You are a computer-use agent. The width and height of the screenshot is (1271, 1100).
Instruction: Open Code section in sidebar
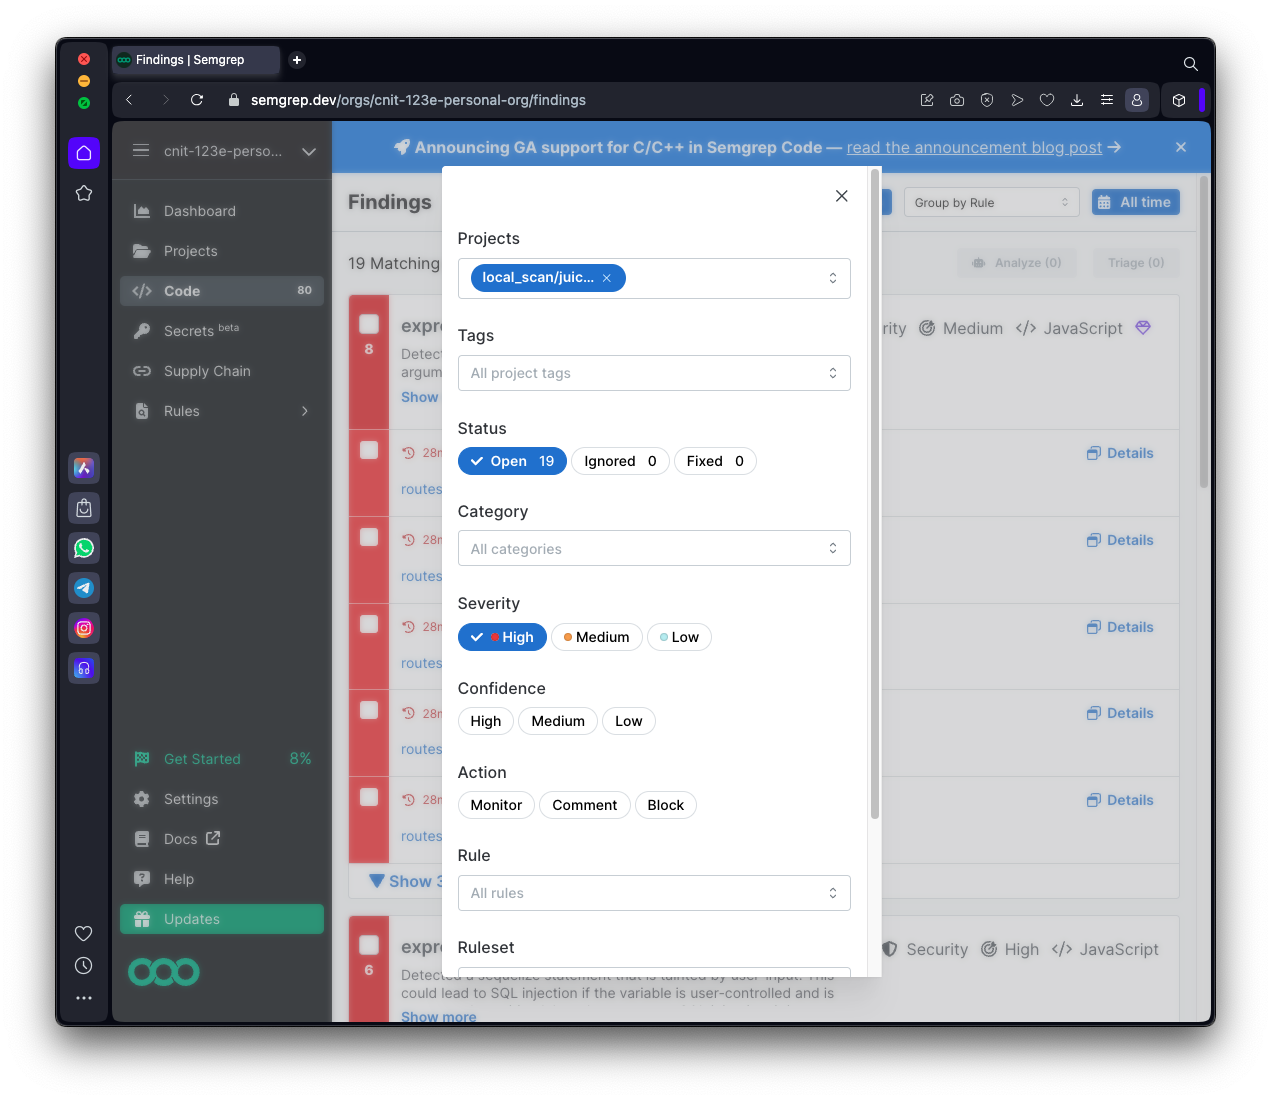pos(222,291)
